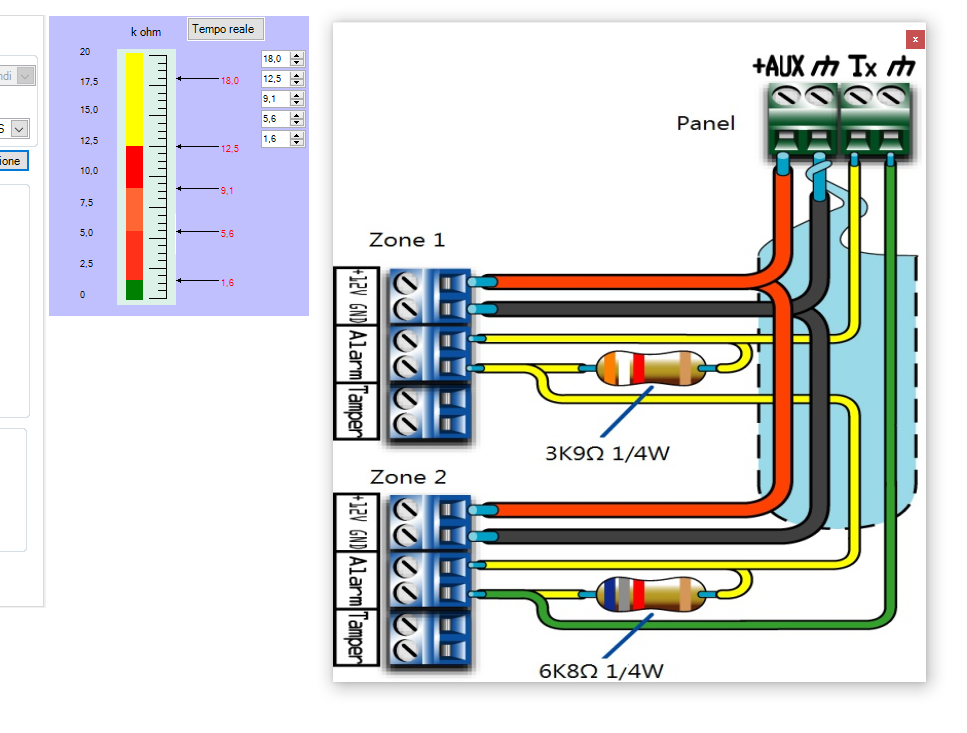Viewport: 967px width, 733px height.
Task: Click the green segment of the ohm gauge
Action: [x=134, y=290]
